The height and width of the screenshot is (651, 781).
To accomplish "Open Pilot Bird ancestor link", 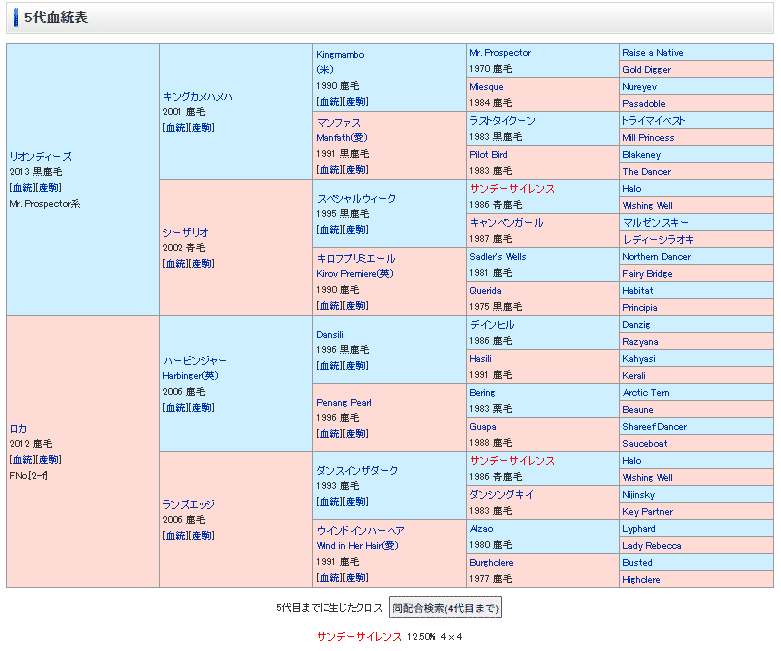I will click(488, 154).
